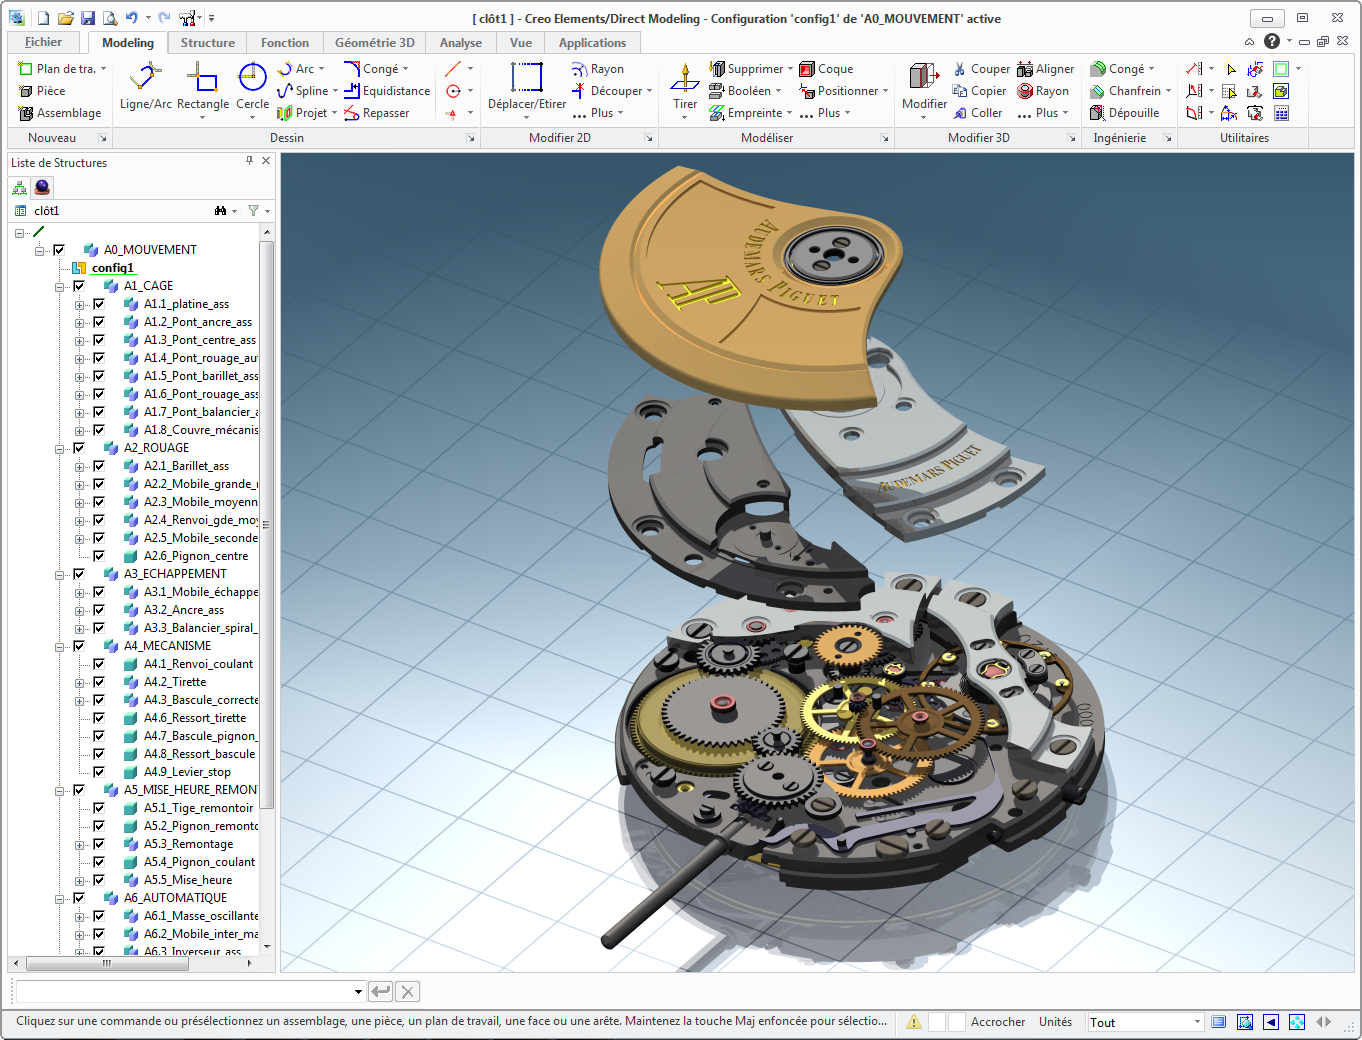
Task: Expand the A3.2_Ancre_ass node
Action: pyautogui.click(x=80, y=611)
